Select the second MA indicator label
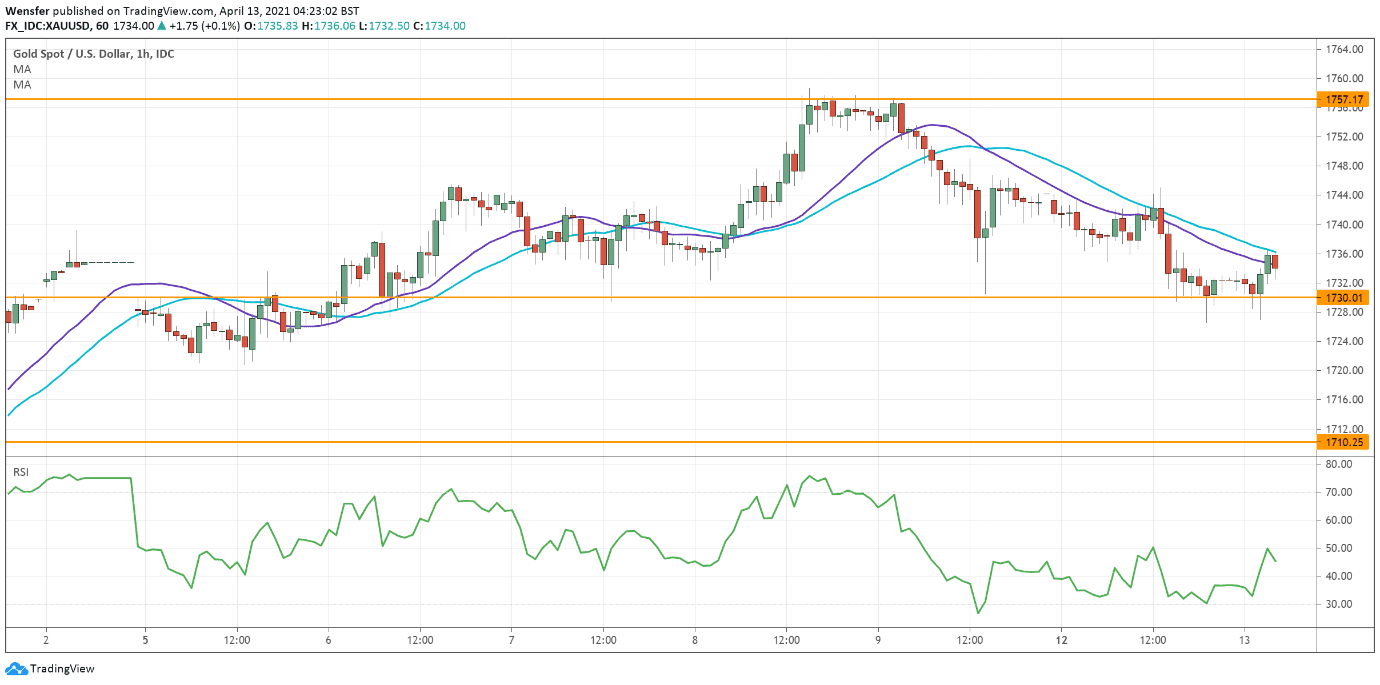This screenshot has width=1380, height=685. 22,86
